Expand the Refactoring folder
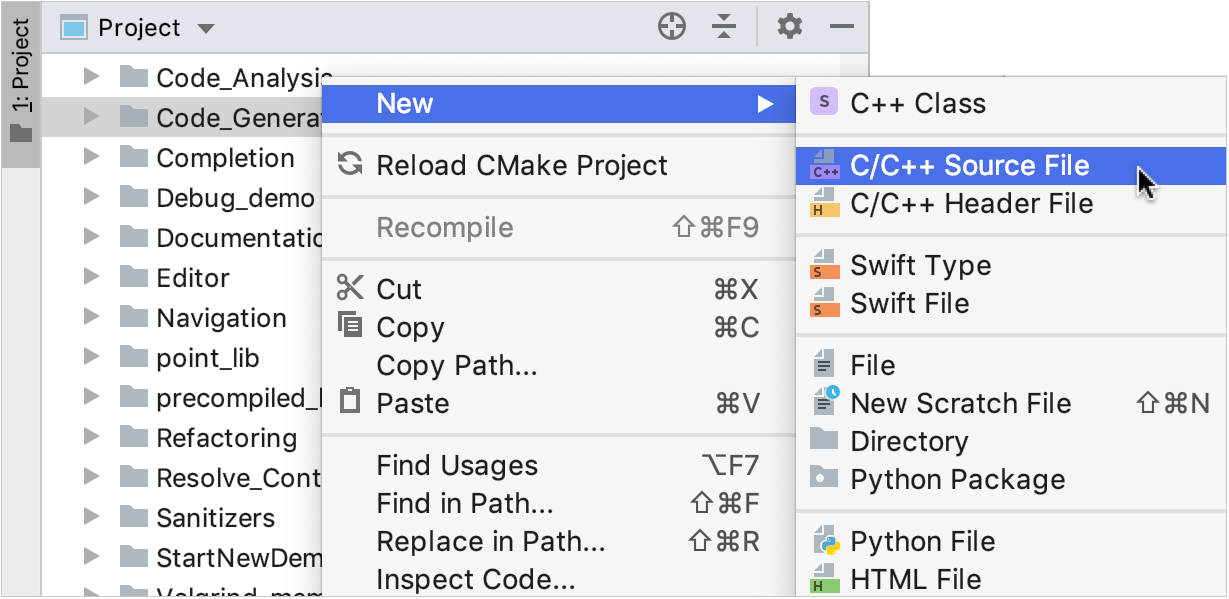Viewport: 1229px width, 599px height. (x=89, y=437)
